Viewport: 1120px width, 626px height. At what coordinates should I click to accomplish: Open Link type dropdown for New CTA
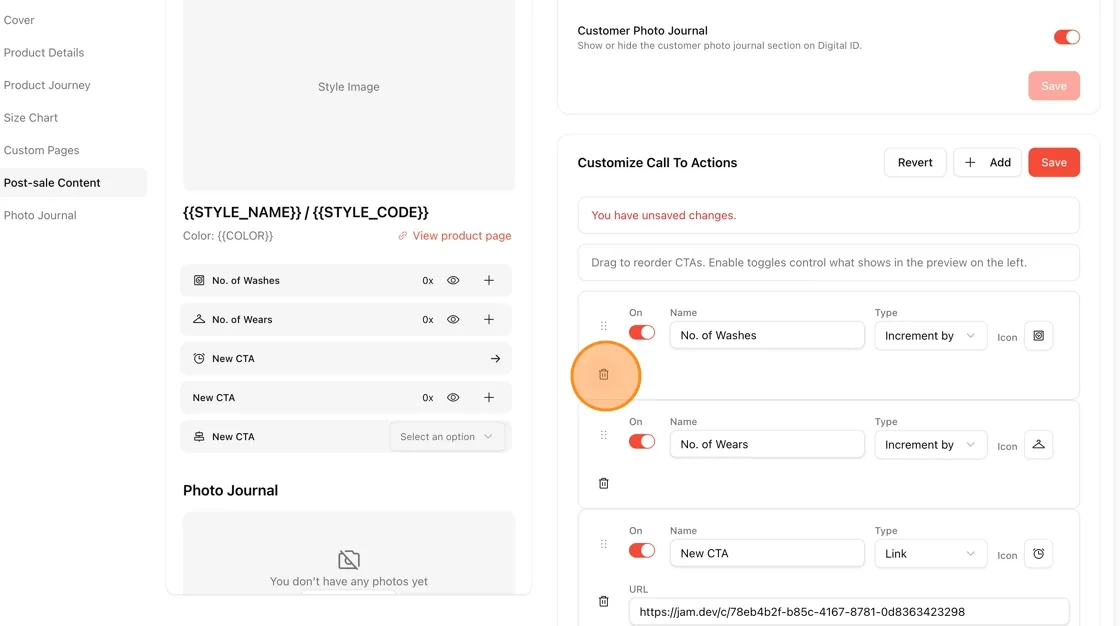pos(930,554)
